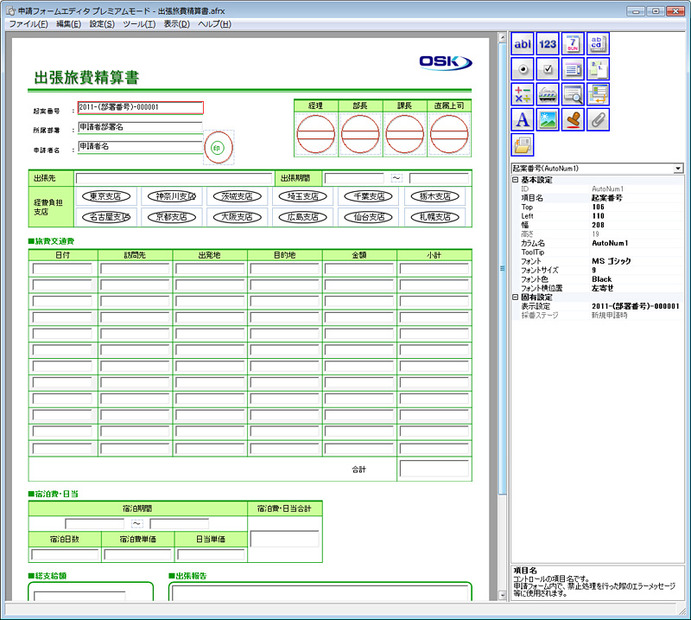691x620 pixels.
Task: Choose the multi-line text (ab cd) tool
Action: pos(598,44)
